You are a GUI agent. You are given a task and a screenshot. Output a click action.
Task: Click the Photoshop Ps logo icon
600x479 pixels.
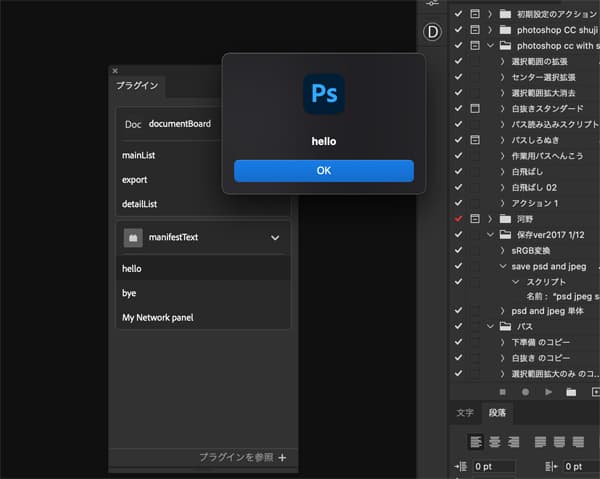323,95
